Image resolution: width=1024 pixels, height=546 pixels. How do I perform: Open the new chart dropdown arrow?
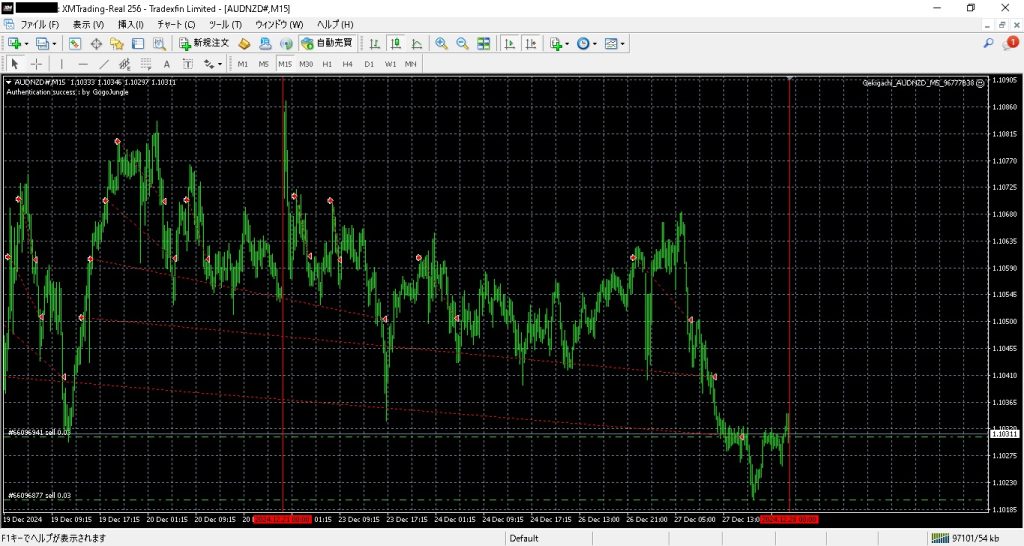pos(27,43)
